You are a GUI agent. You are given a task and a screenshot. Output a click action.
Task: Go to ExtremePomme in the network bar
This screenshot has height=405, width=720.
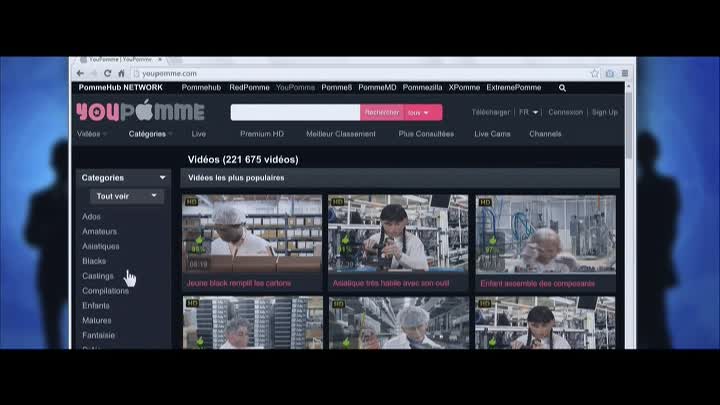(x=514, y=87)
